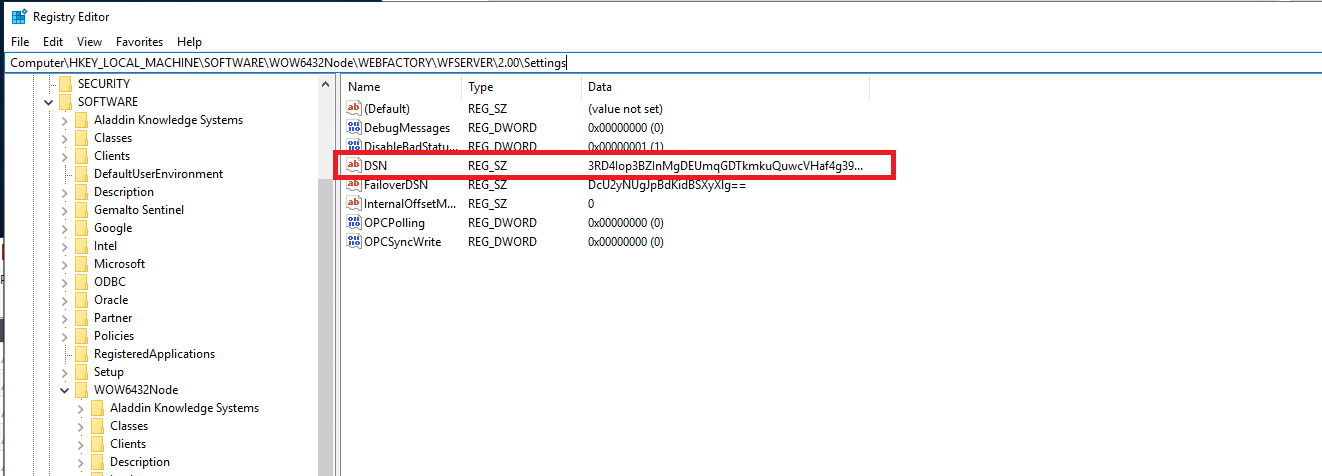The height and width of the screenshot is (476, 1322).
Task: Click the Microsoft key folder icon
Action: coord(81,264)
